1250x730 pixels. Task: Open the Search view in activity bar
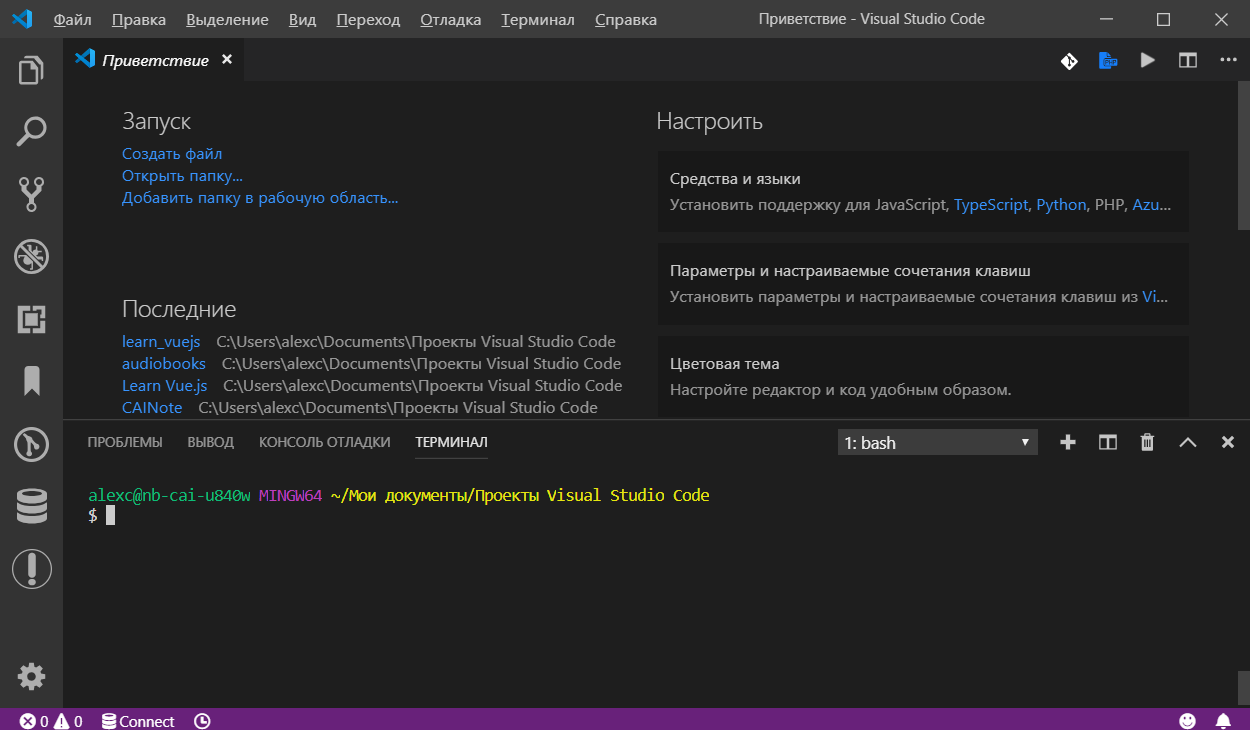click(31, 131)
